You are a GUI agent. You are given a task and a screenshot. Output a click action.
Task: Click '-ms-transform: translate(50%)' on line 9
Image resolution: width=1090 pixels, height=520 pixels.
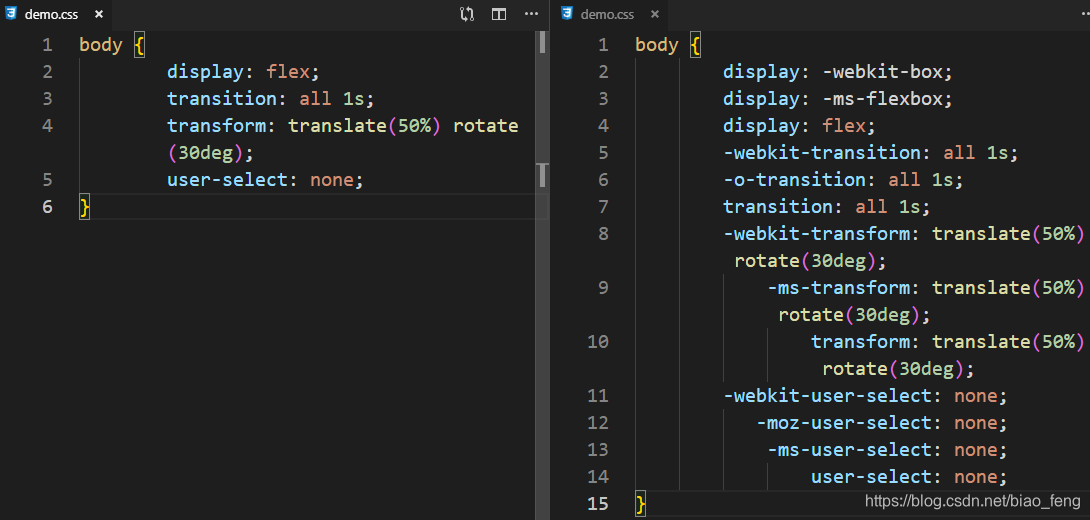pyautogui.click(x=926, y=289)
